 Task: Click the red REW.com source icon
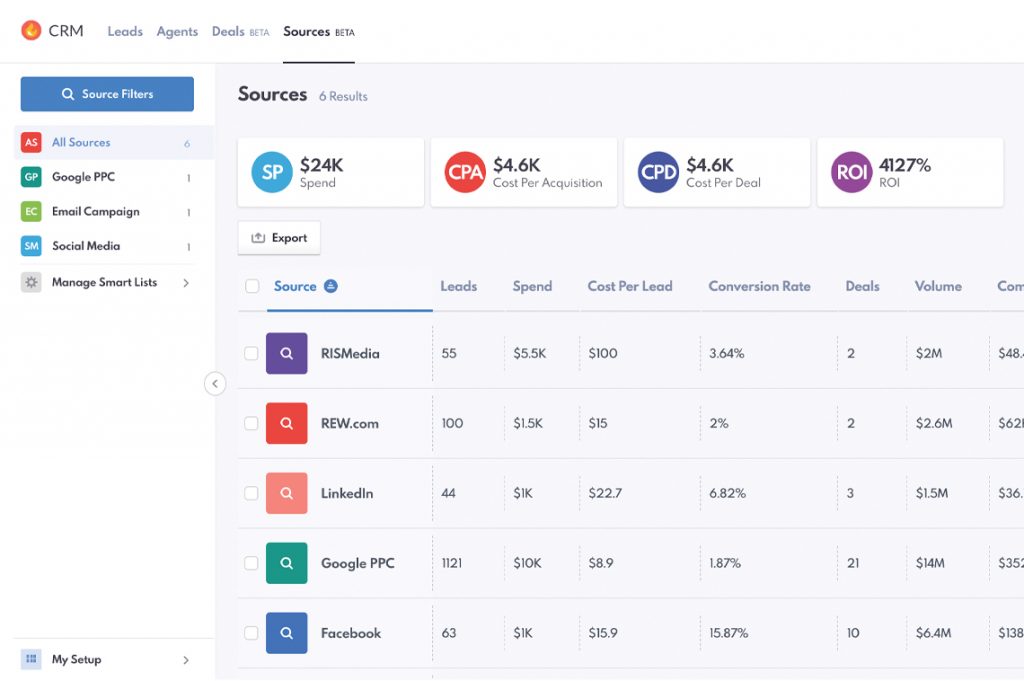(x=286, y=424)
